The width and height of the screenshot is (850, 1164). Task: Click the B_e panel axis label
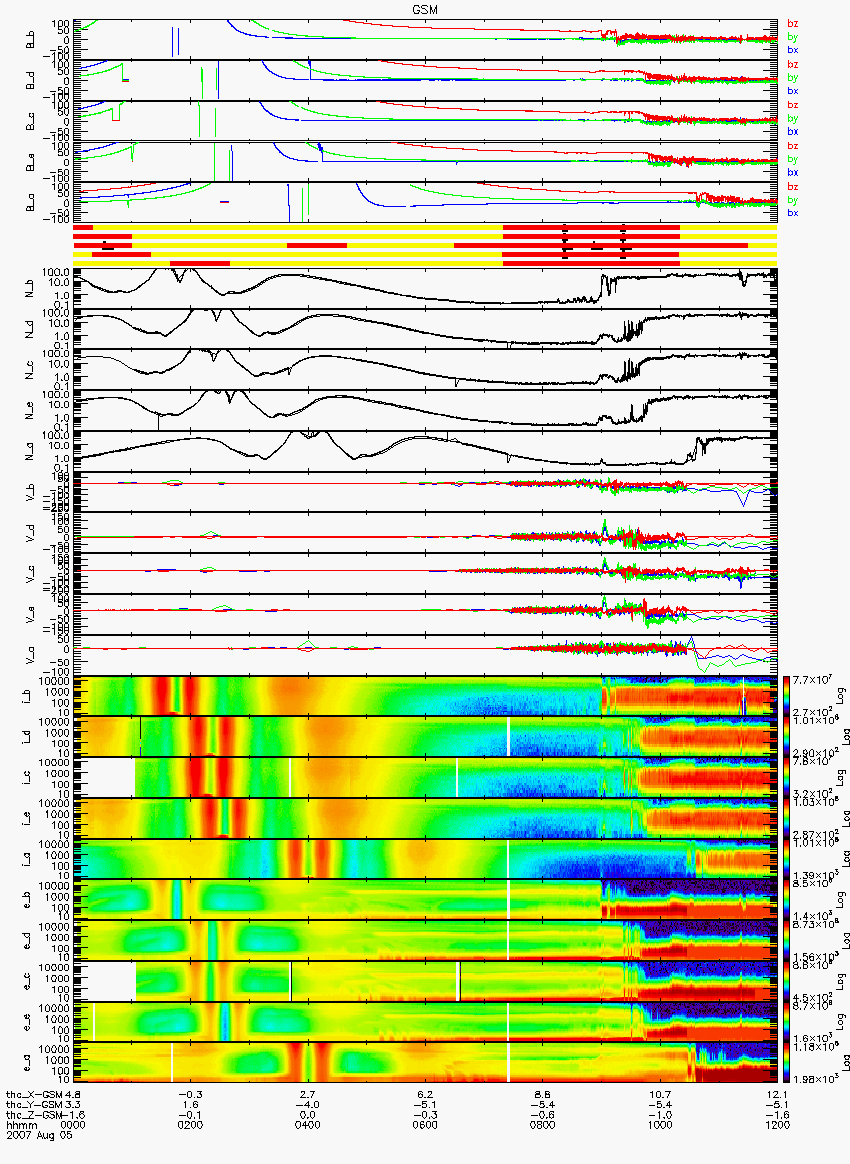click(30, 162)
